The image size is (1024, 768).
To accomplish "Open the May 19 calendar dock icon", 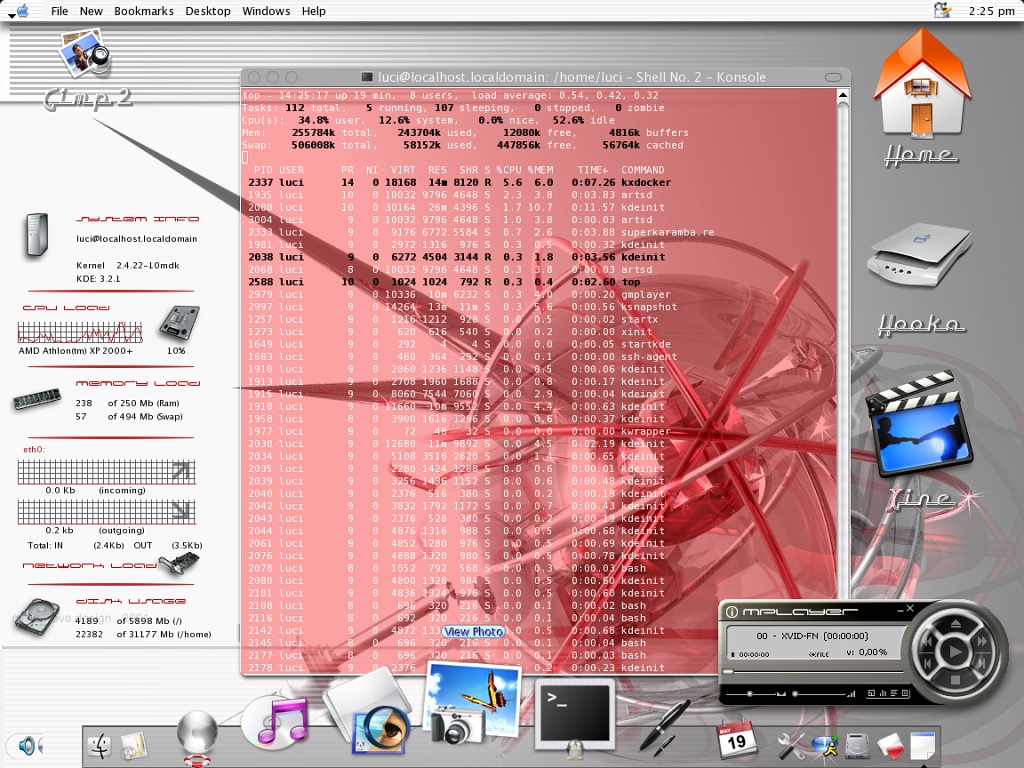I will [x=736, y=738].
